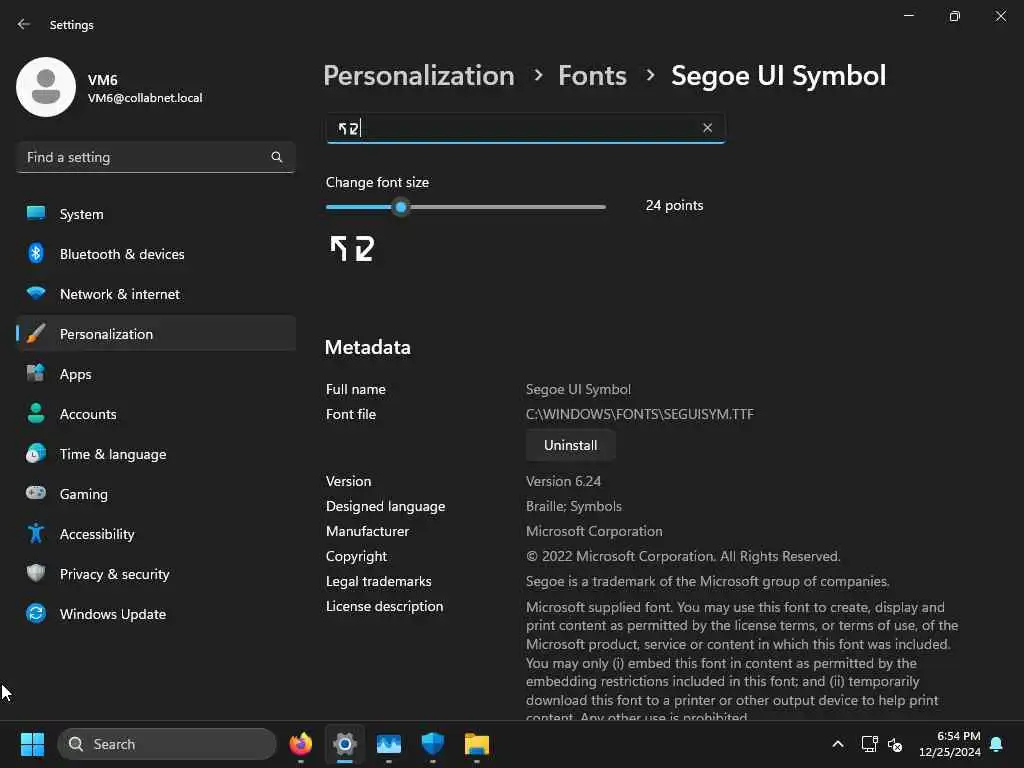Open the Apps sidebar icon

(x=36, y=373)
